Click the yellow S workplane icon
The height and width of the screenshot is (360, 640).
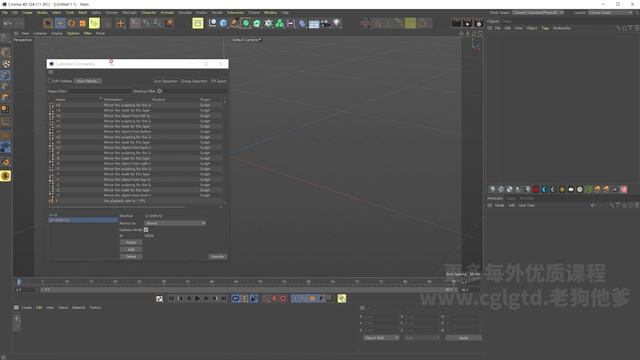[5, 176]
